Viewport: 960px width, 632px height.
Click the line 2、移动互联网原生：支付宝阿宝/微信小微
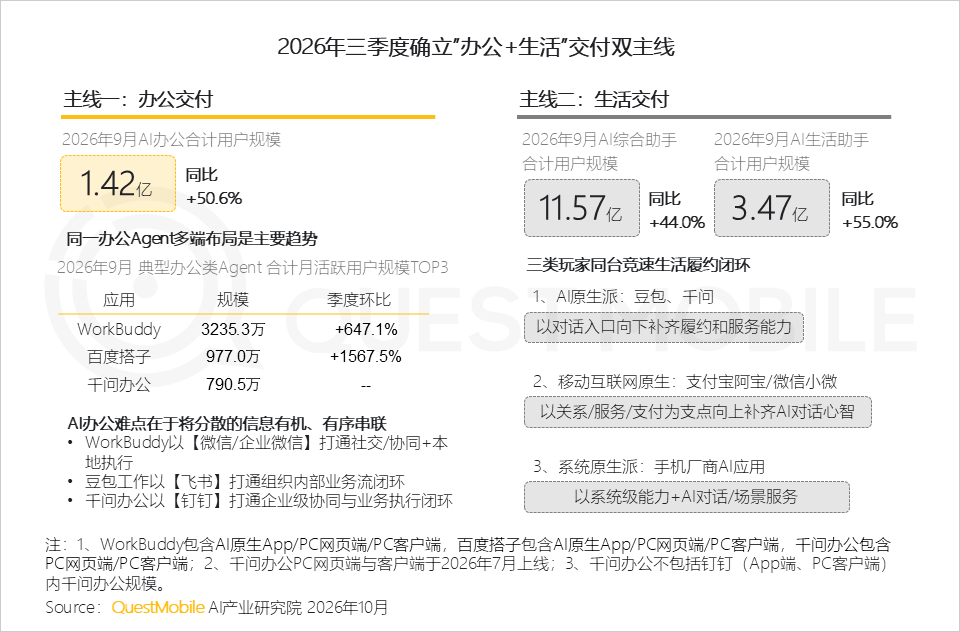click(685, 382)
